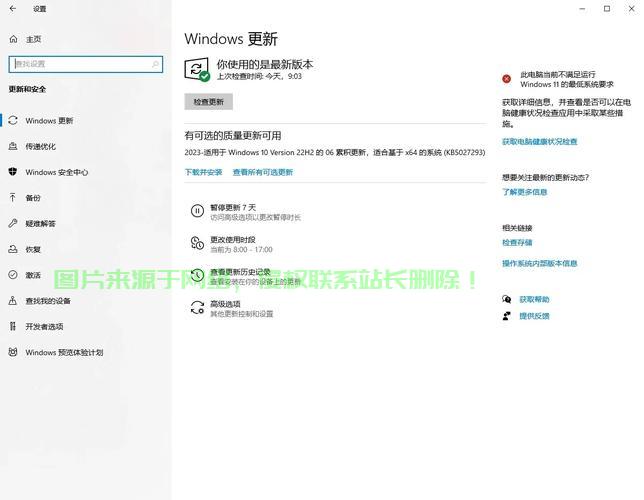Open 更改使用时段 option
Viewport: 644px width, 500px height.
click(x=232, y=244)
